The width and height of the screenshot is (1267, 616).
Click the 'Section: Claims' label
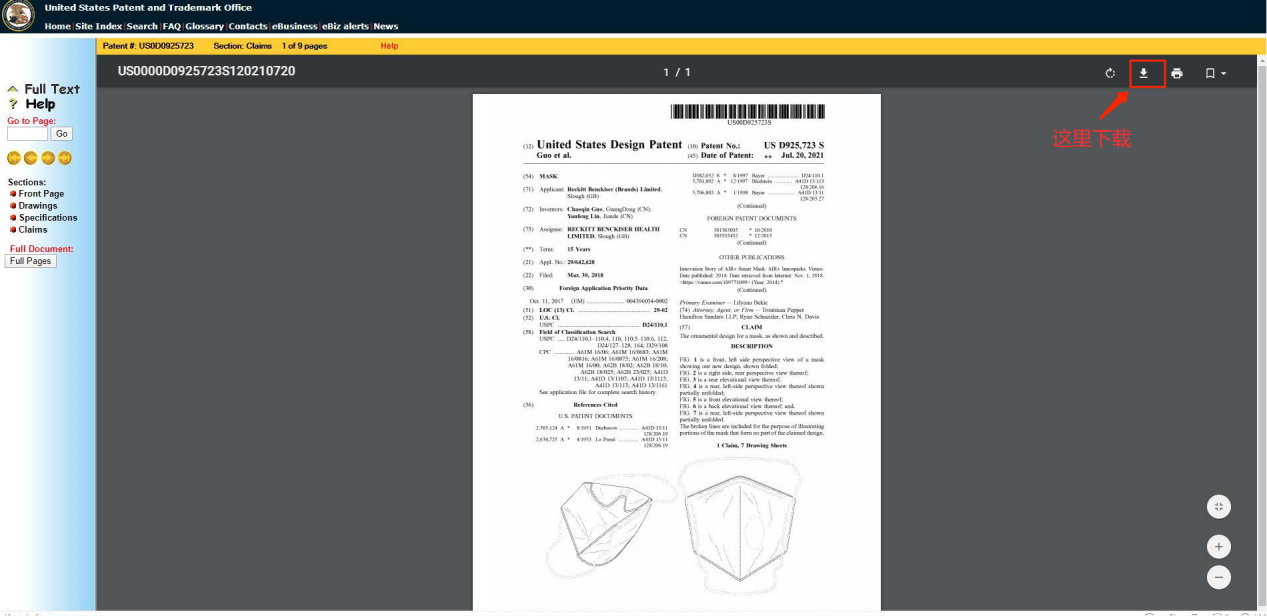(x=243, y=46)
